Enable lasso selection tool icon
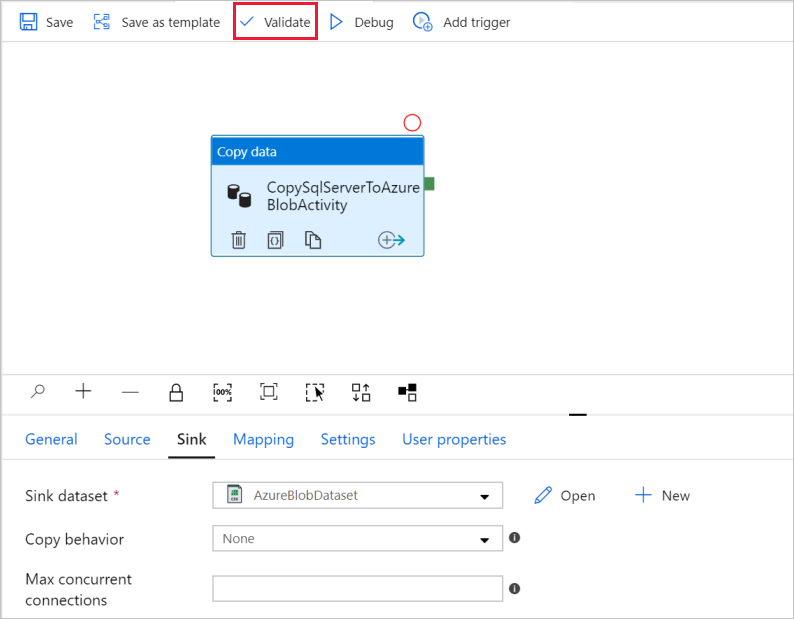This screenshot has width=794, height=619. pos(315,392)
